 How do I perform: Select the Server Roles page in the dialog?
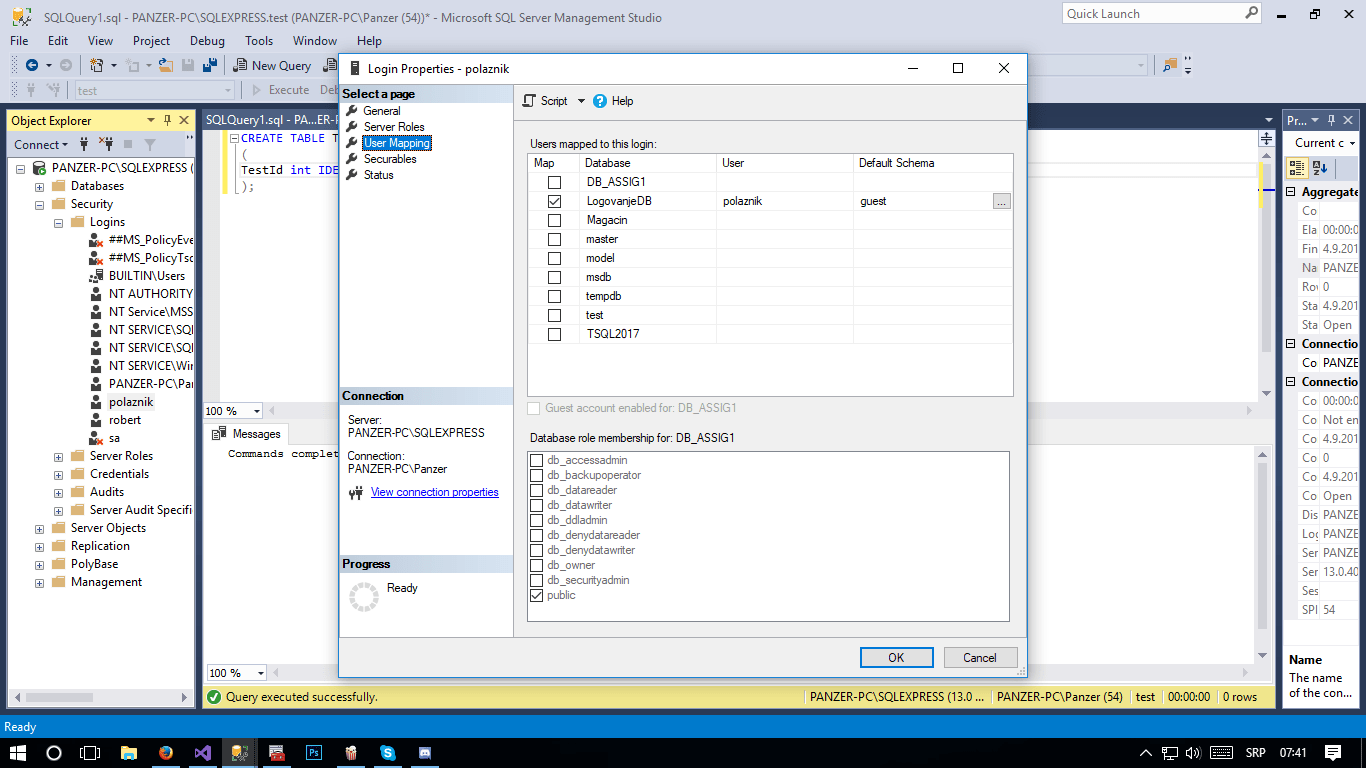(x=393, y=127)
